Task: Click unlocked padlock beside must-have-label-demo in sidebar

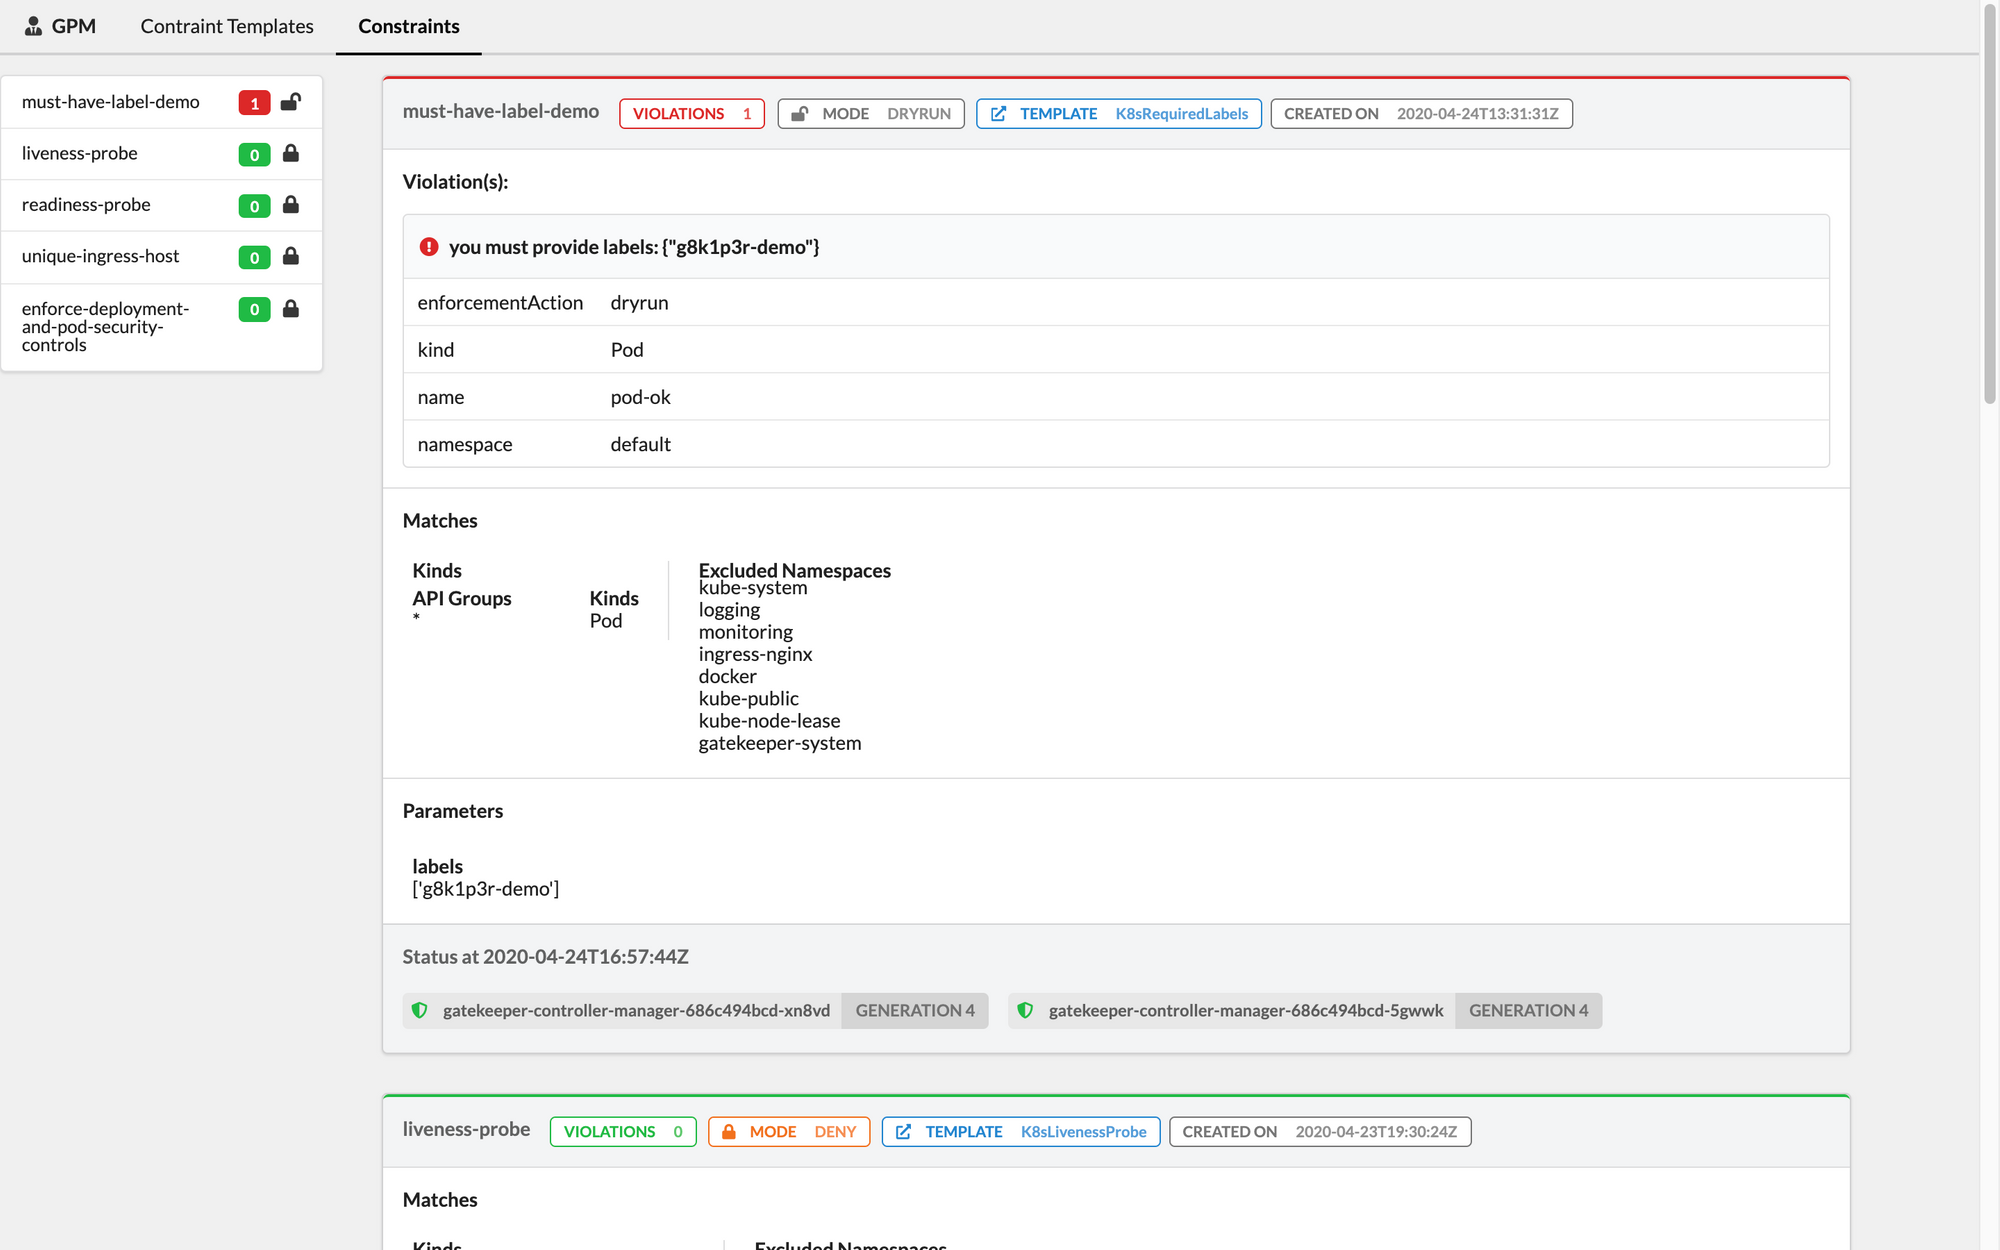Action: coord(291,102)
